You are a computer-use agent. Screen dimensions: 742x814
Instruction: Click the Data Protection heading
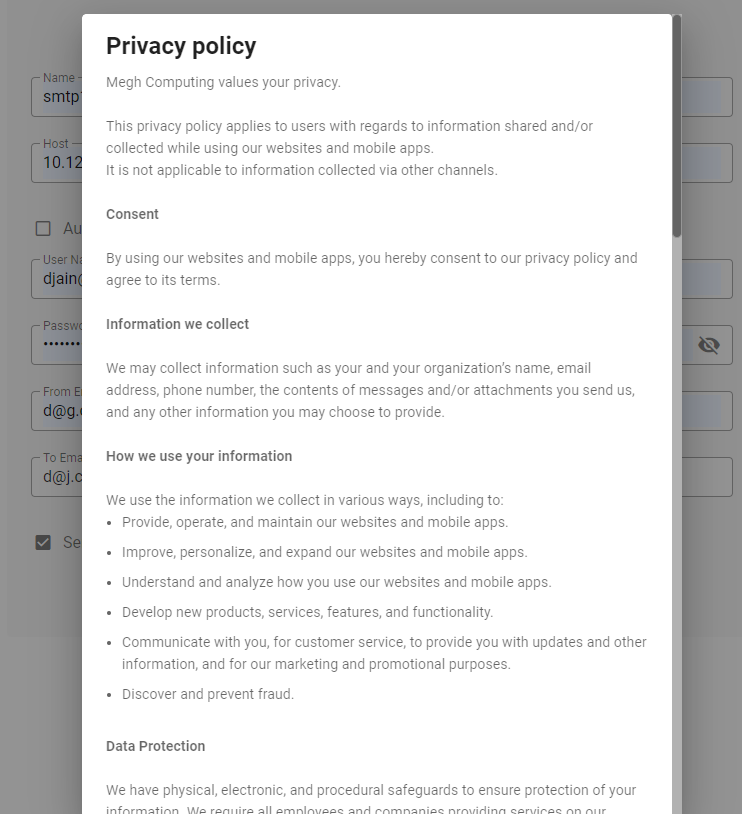(155, 745)
